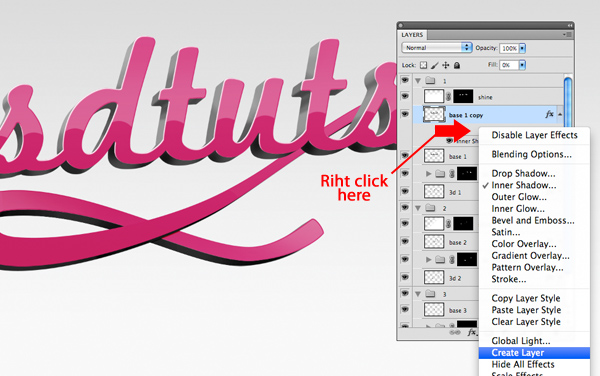Open the Normal blend mode dropdown

[437, 48]
